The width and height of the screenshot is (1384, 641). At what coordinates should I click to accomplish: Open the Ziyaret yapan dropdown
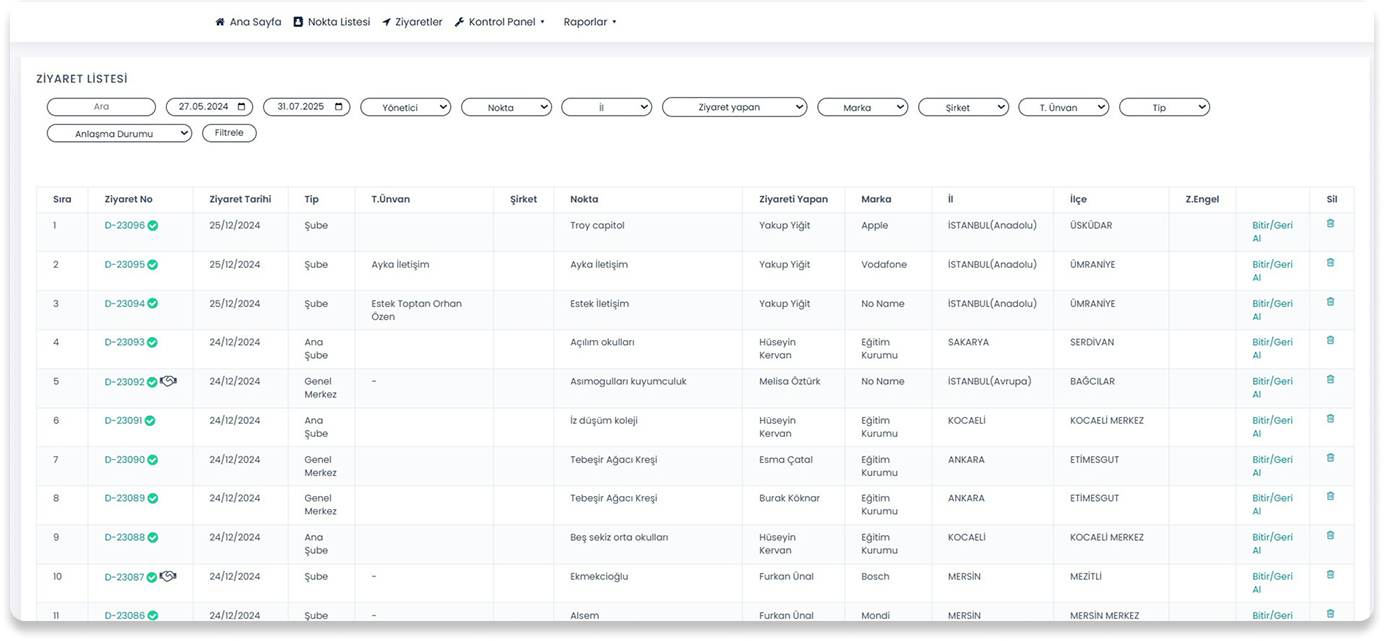(x=734, y=107)
